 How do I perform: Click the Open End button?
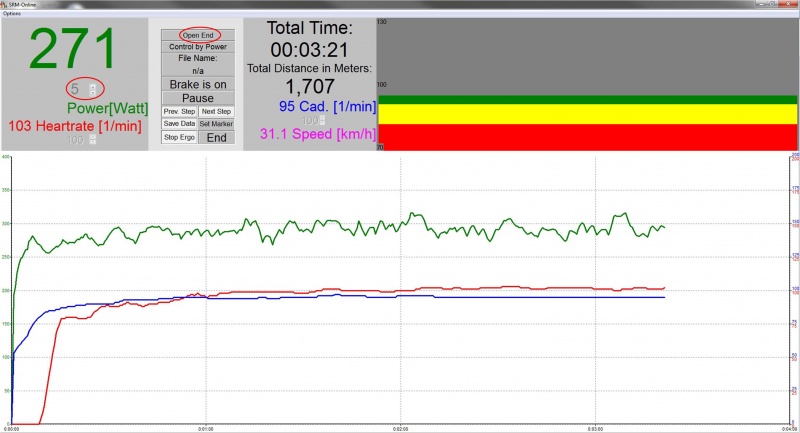(198, 35)
